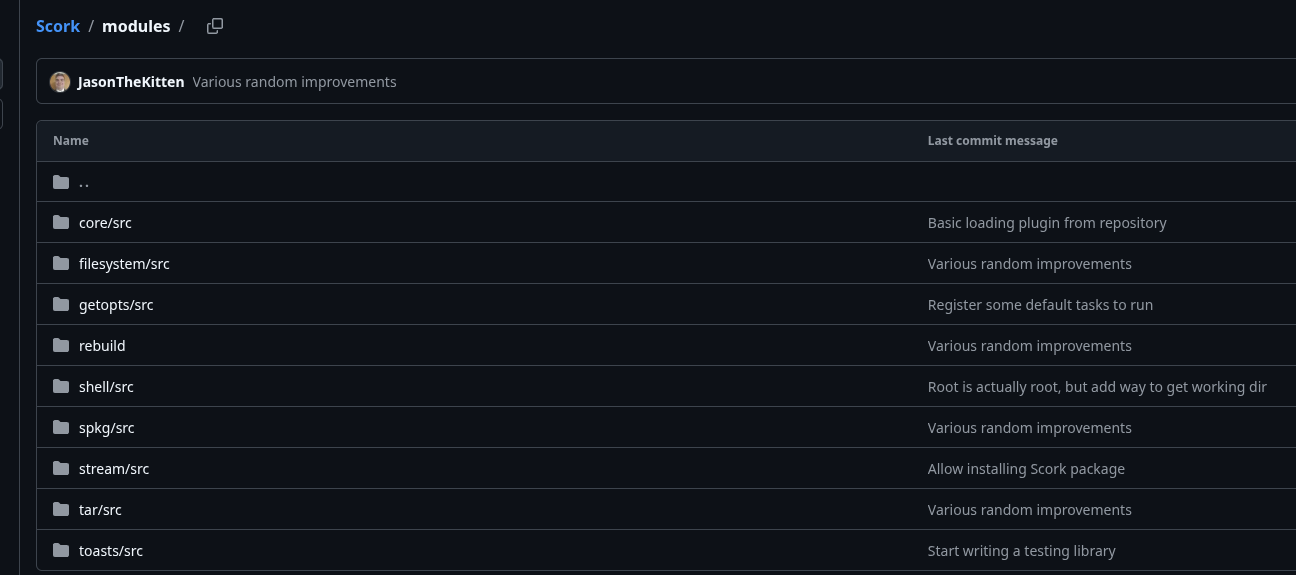Open the rebuild folder name
Screen dimensions: 1296x575
[102, 345]
